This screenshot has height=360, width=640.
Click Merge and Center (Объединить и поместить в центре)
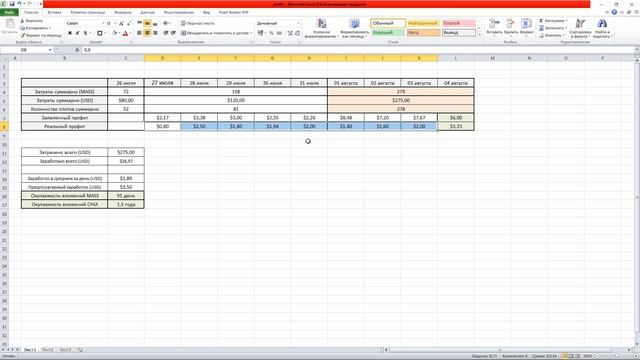point(216,33)
